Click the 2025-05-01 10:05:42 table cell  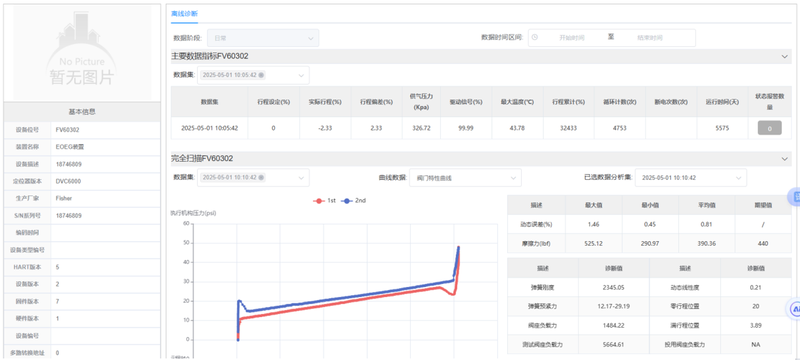click(x=209, y=128)
